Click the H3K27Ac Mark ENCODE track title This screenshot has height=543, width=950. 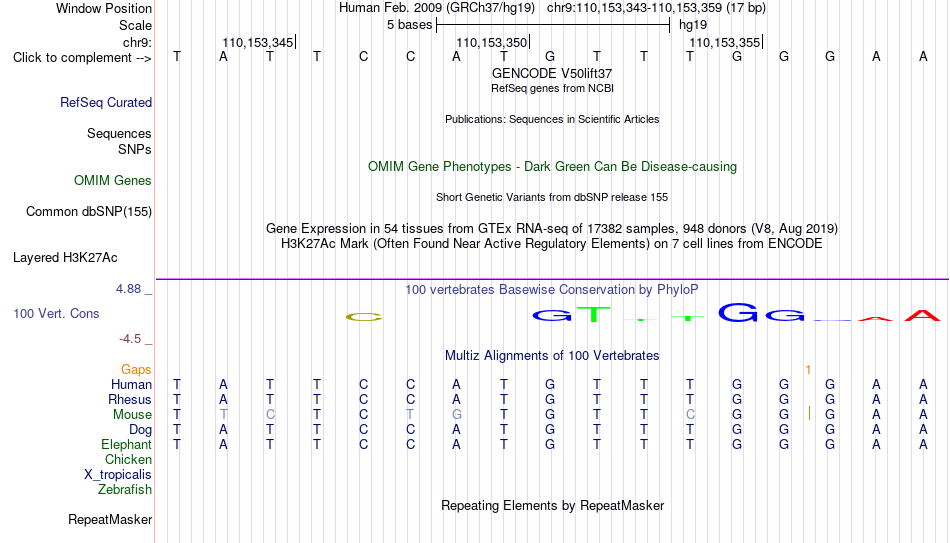point(552,244)
